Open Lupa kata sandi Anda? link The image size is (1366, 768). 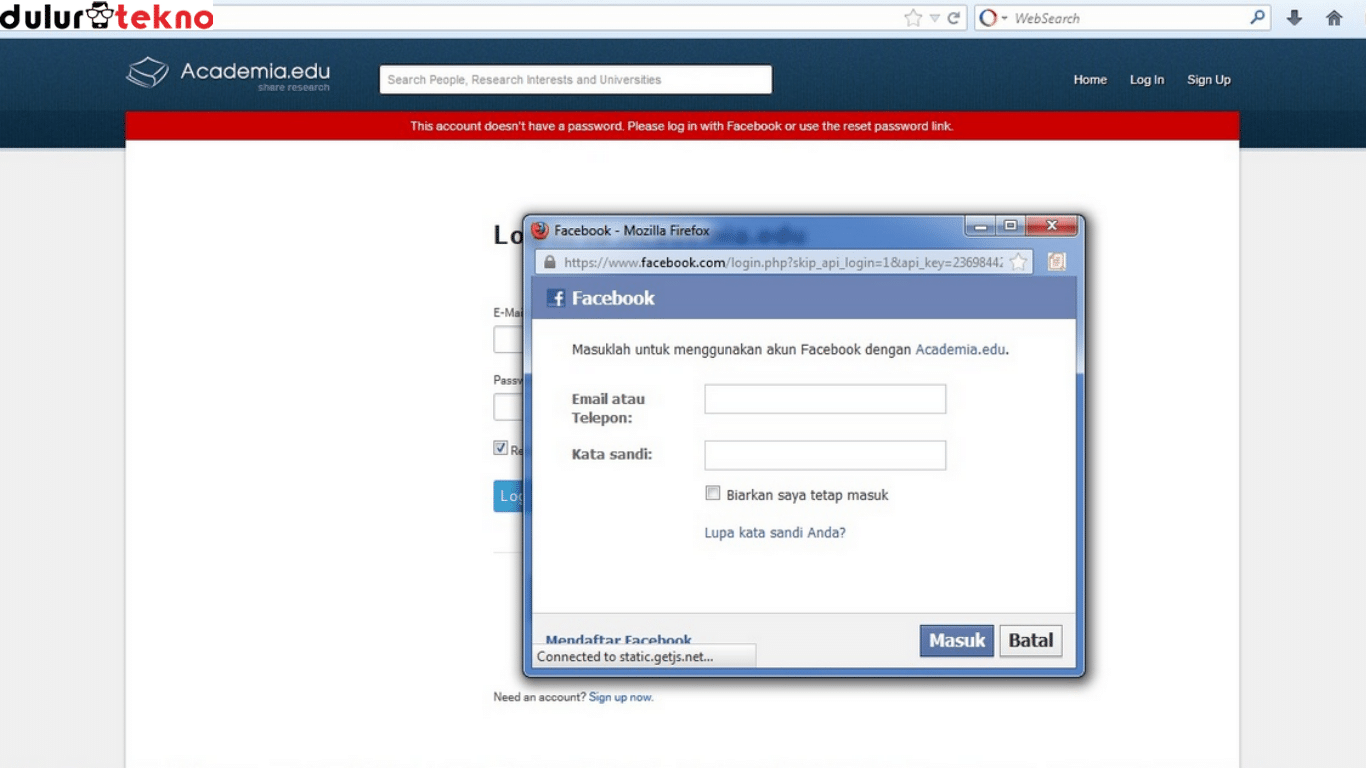pyautogui.click(x=775, y=533)
